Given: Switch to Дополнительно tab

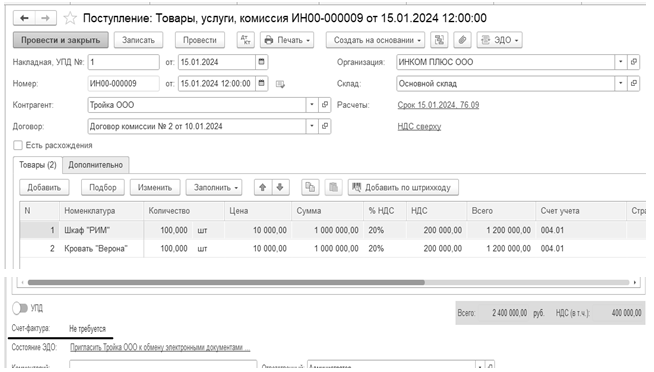Looking at the screenshot, I should [96, 165].
